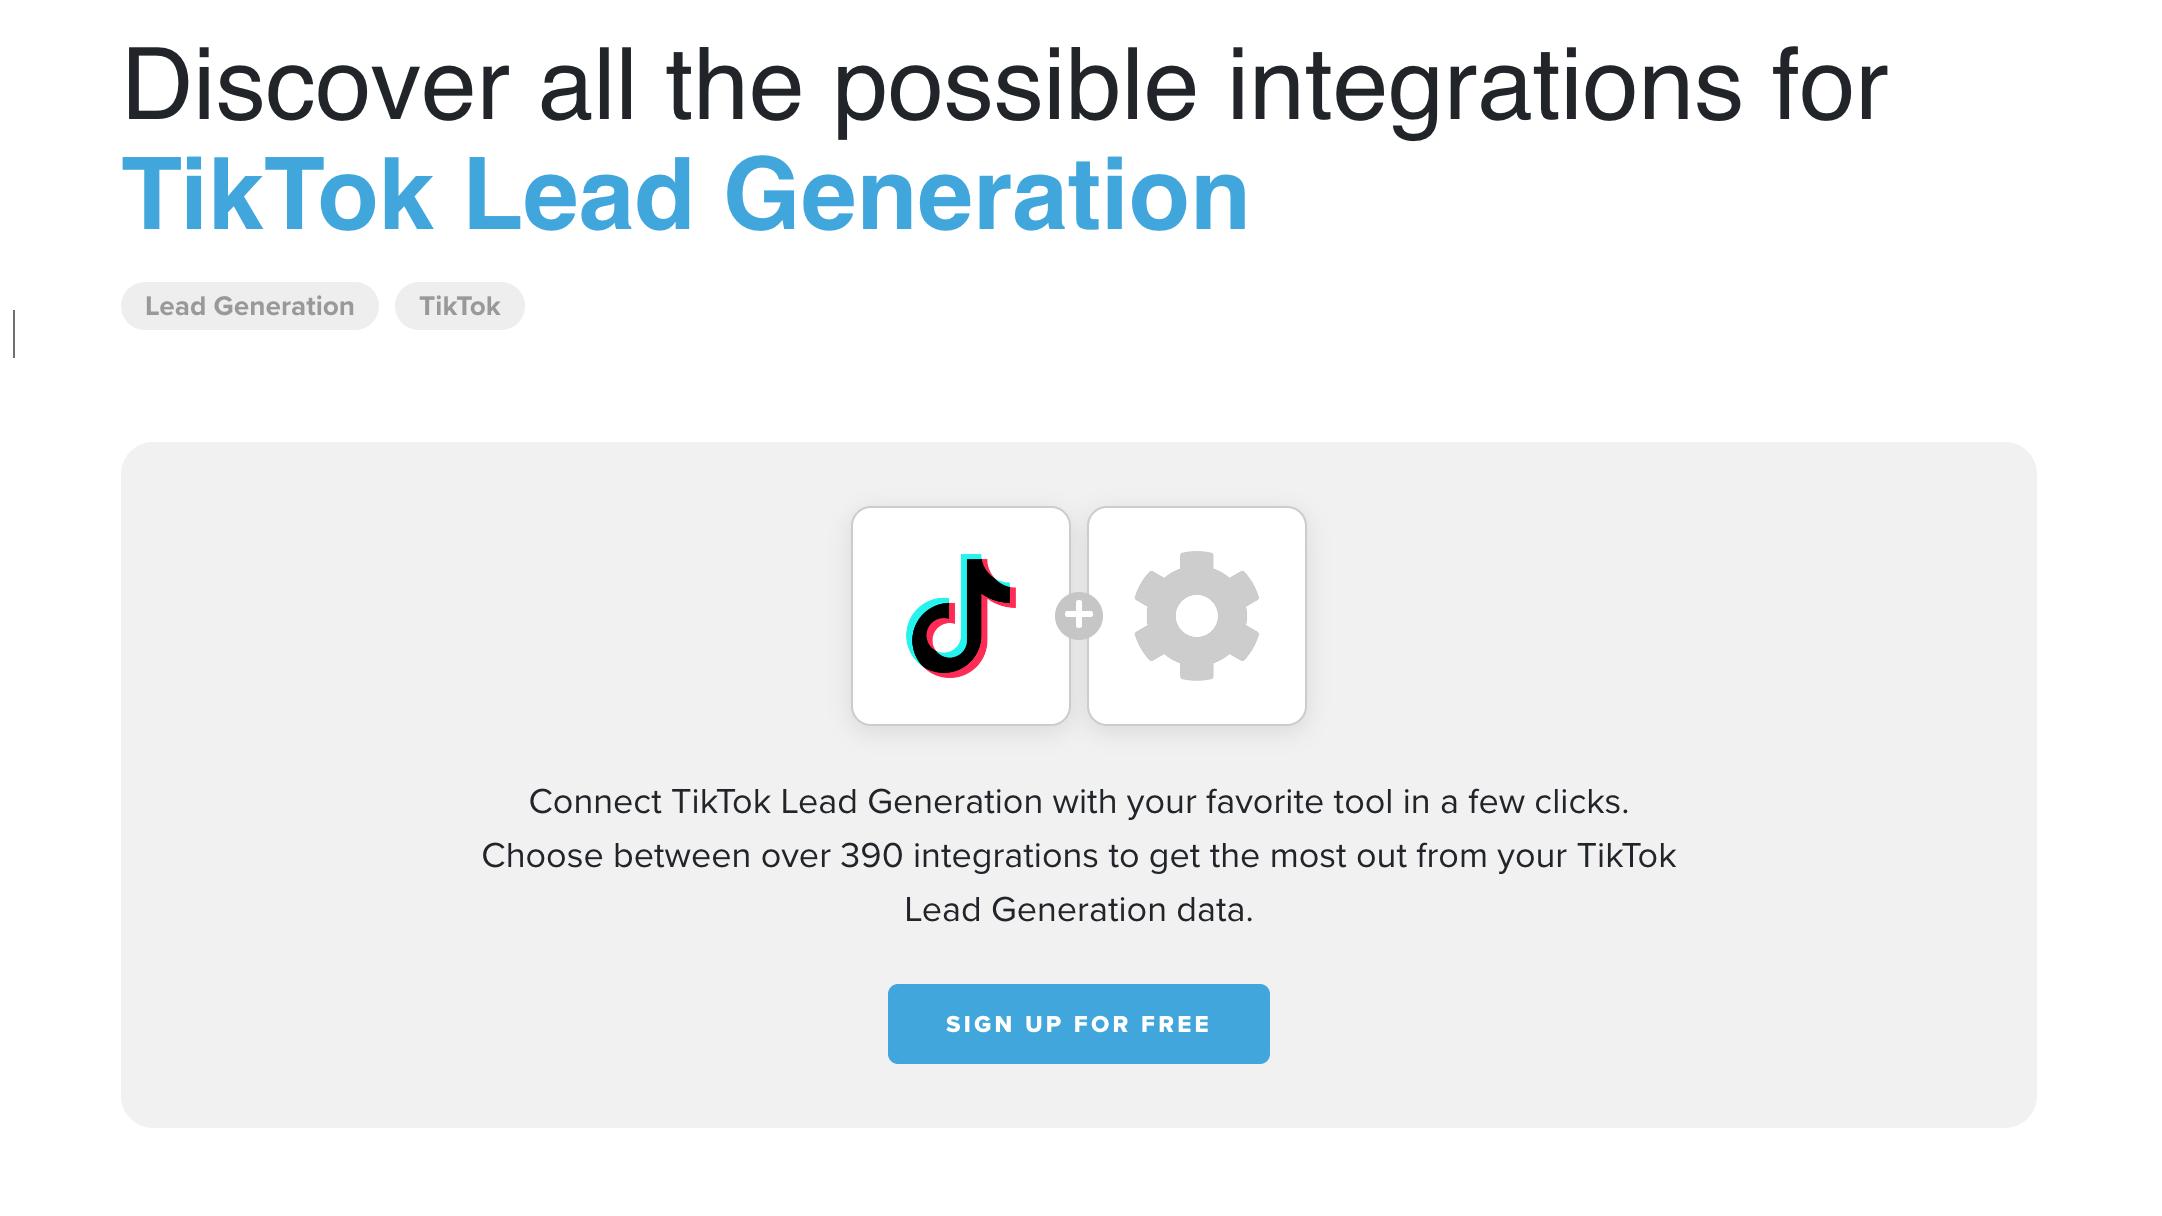The image size is (2162, 1216).
Task: Click the gray gear integration icon
Action: point(1196,615)
